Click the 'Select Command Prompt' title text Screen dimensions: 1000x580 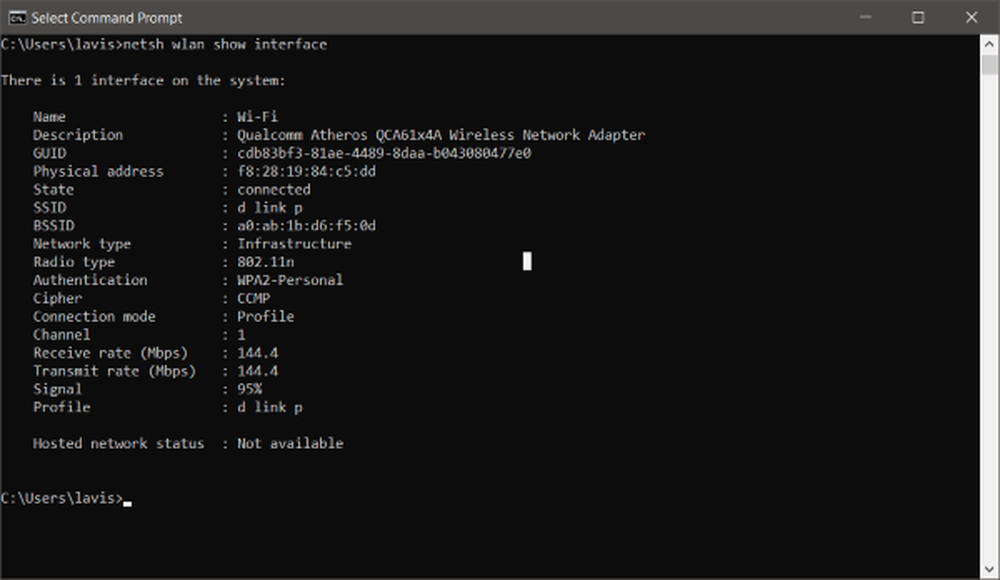point(107,18)
